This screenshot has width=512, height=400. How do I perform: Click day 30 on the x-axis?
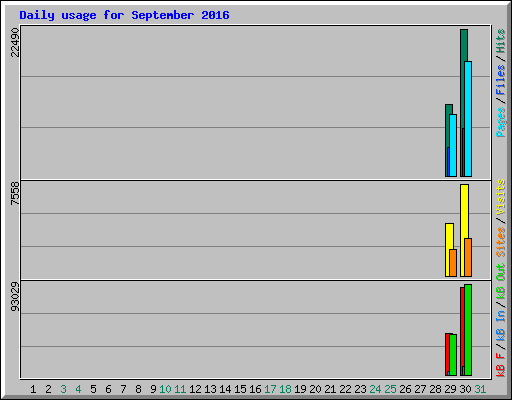click(x=465, y=389)
